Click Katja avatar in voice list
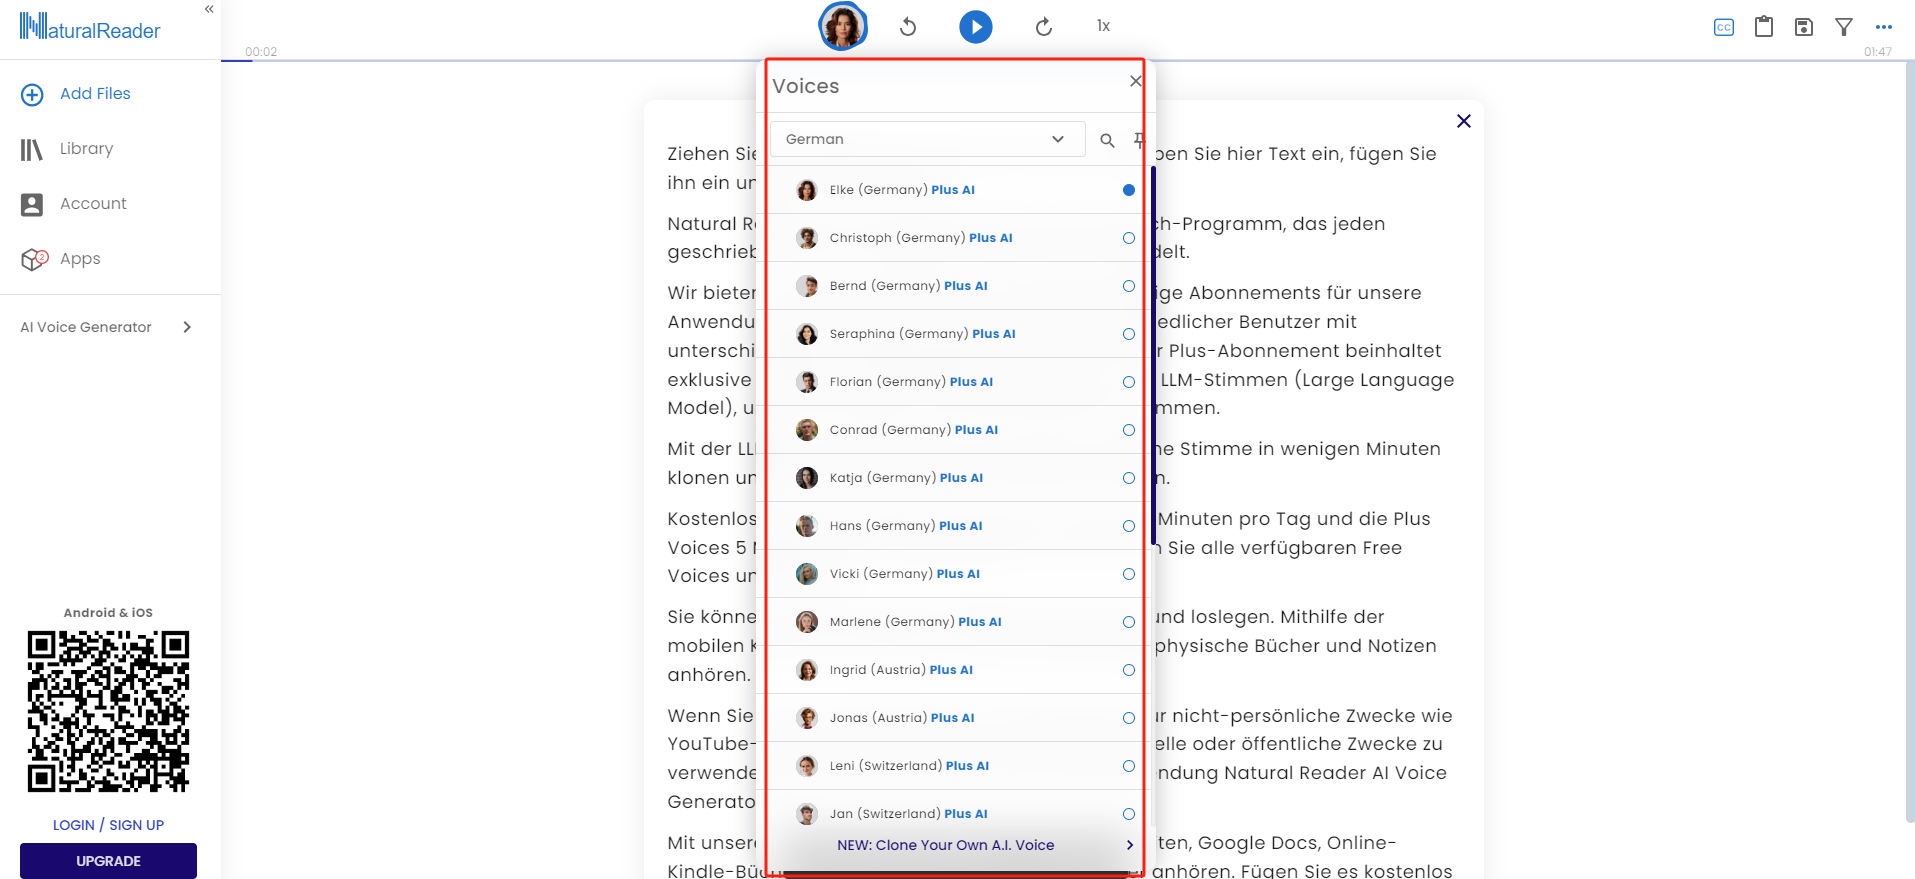This screenshot has width=1915, height=879. pos(807,478)
